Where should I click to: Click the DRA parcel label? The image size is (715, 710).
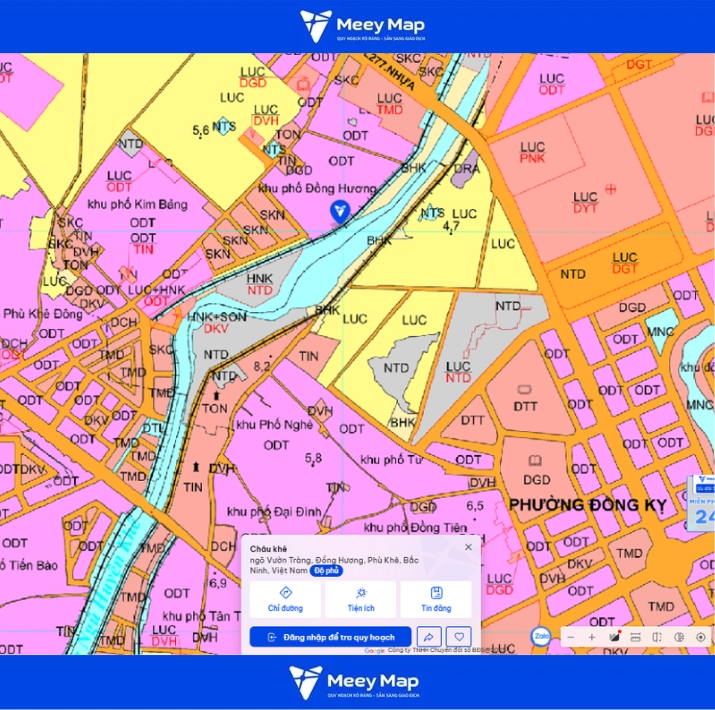pos(467,169)
